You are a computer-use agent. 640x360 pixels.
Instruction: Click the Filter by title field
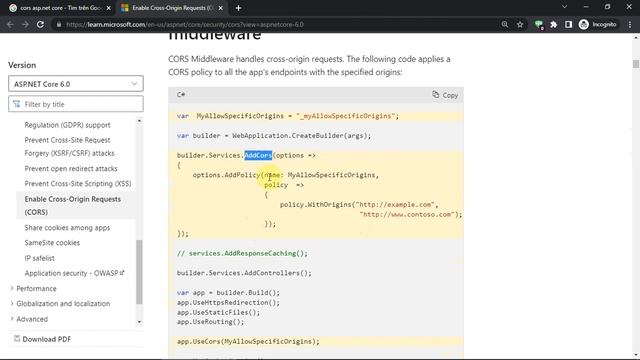pos(76,104)
